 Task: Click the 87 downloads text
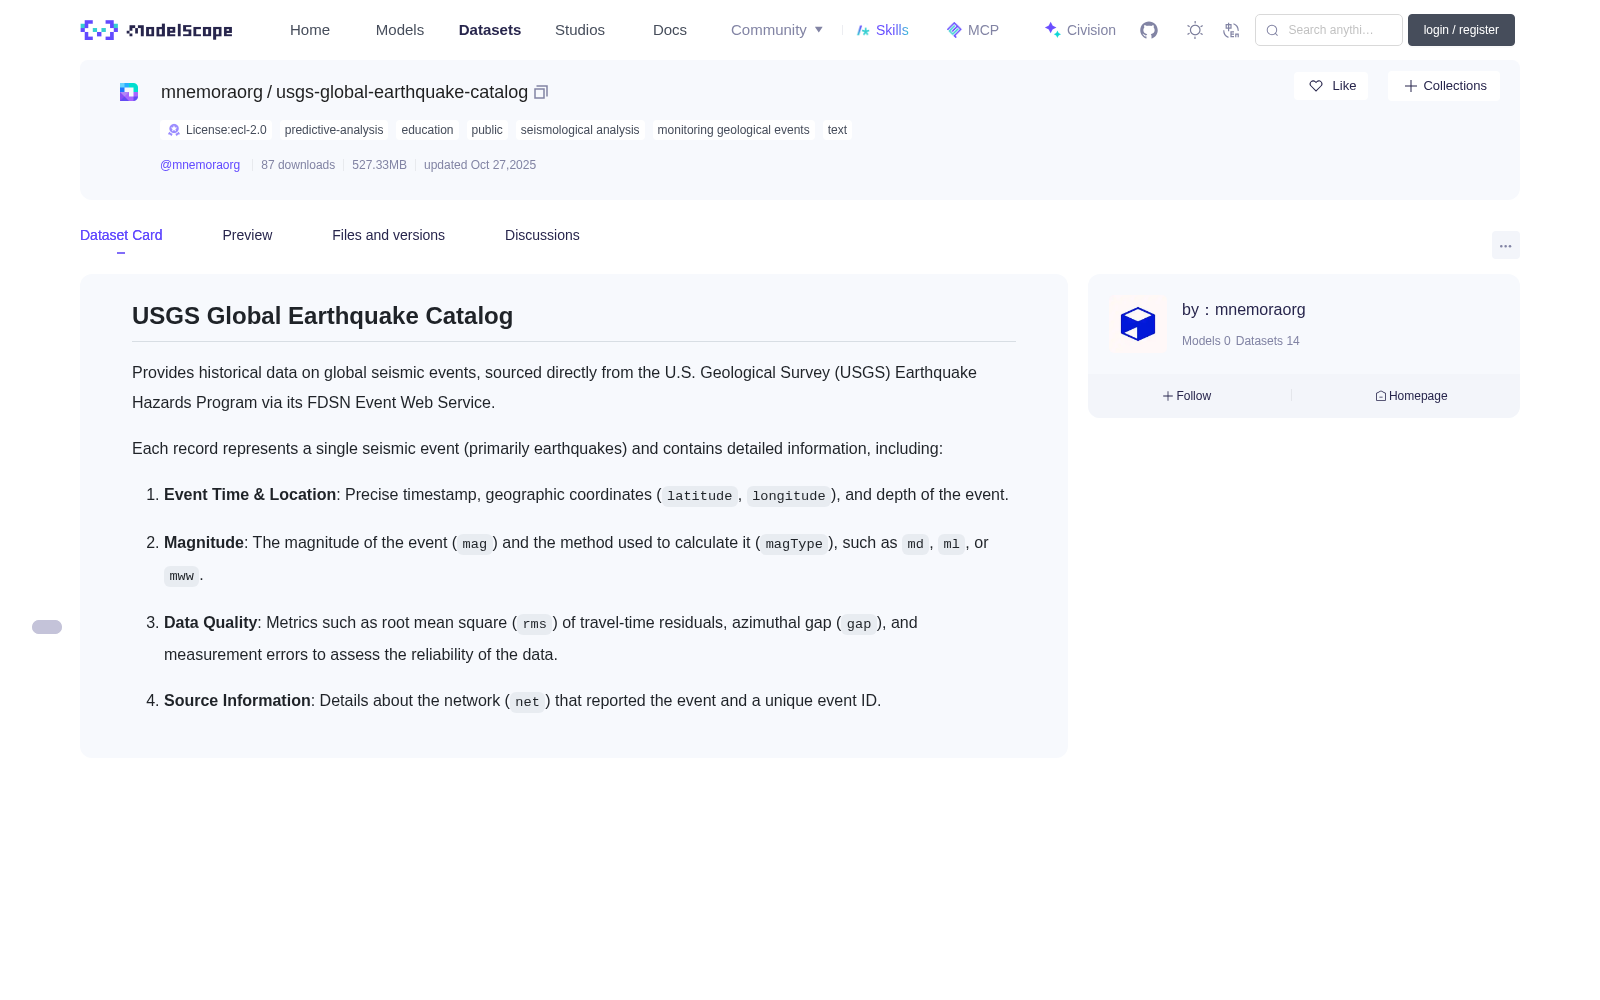[x=298, y=165]
